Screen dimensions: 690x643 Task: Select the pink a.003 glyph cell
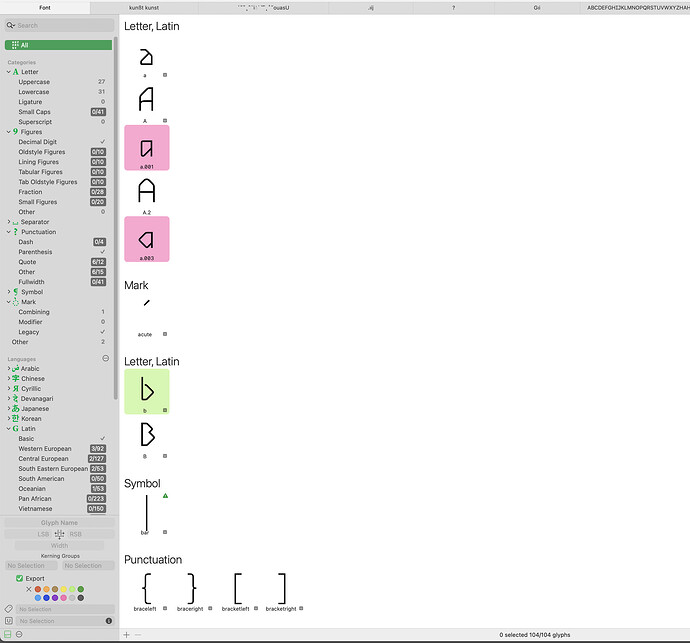(x=147, y=239)
